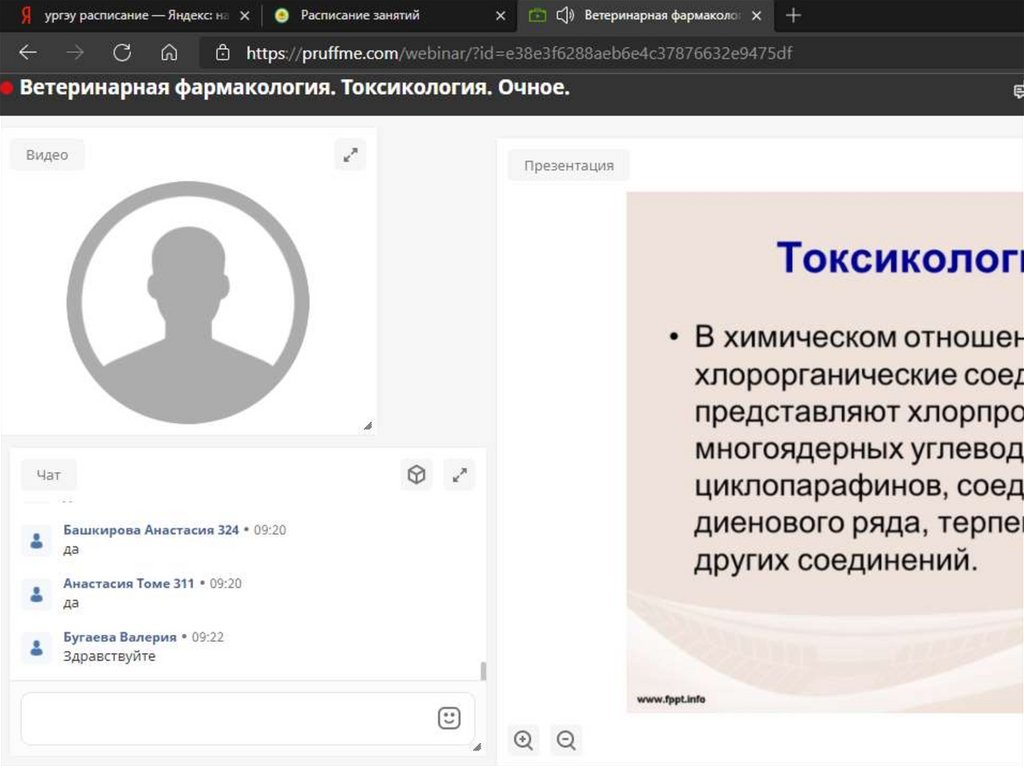Zoom out of the presentation slide
Image resolution: width=1024 pixels, height=767 pixels.
tap(566, 740)
